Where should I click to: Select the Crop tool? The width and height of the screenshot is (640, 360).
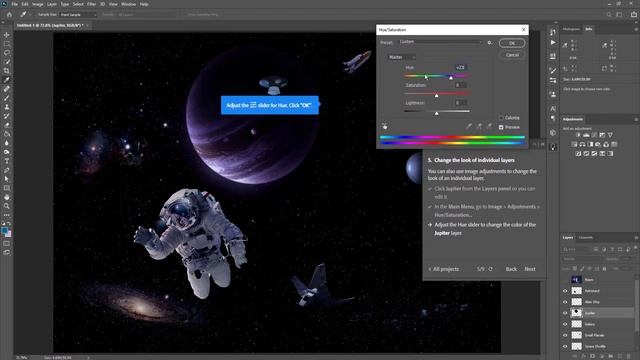pyautogui.click(x=7, y=71)
